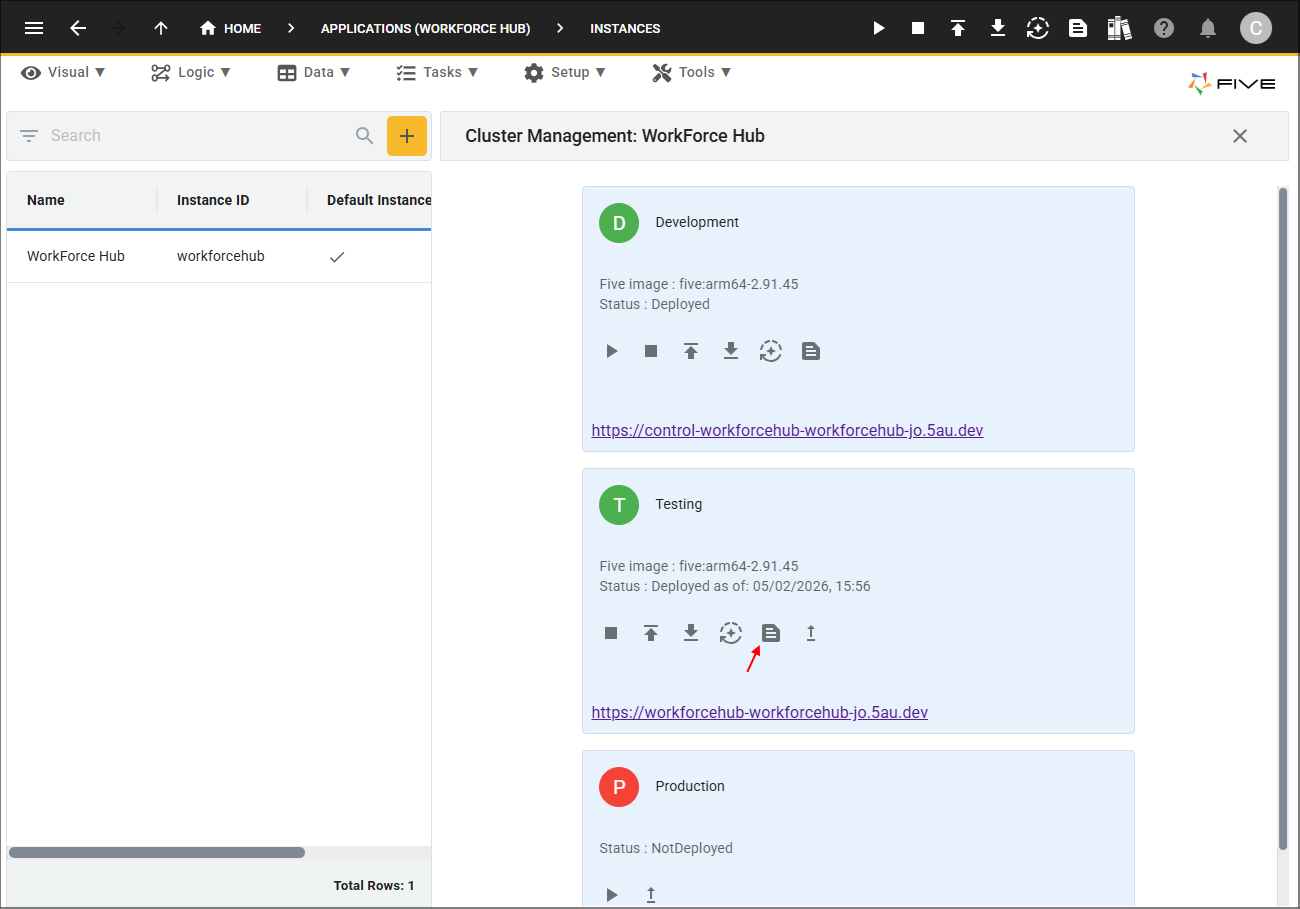Screen dimensions: 1300x909
Task: Click the vertical scrollbar of the cluster panel
Action: (1283, 519)
